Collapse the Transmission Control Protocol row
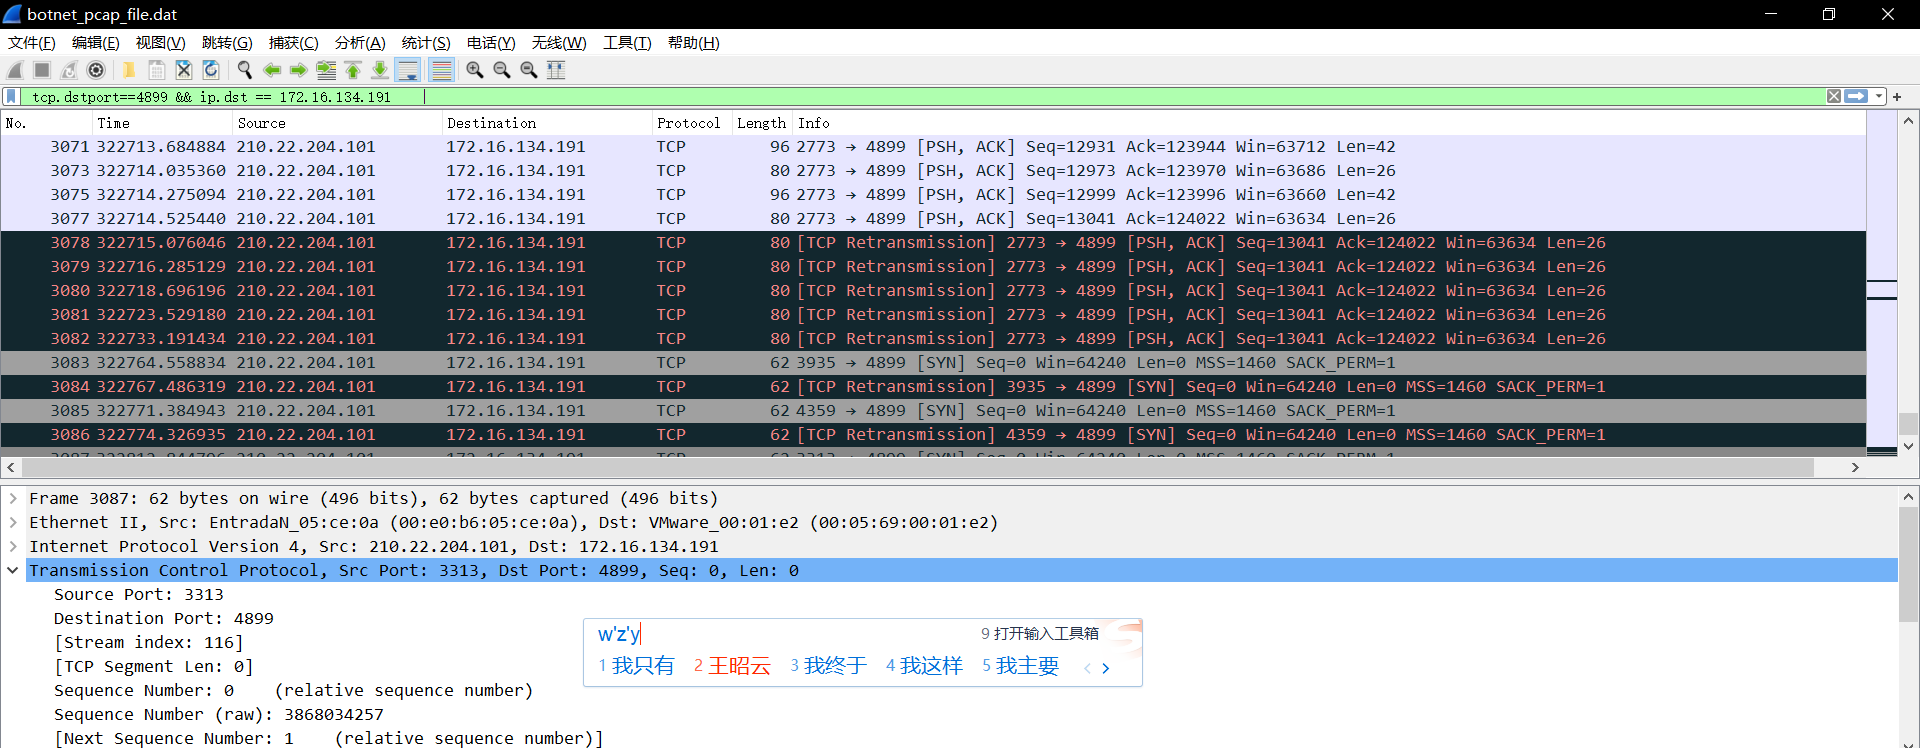Image resolution: width=1920 pixels, height=748 pixels. pos(13,570)
